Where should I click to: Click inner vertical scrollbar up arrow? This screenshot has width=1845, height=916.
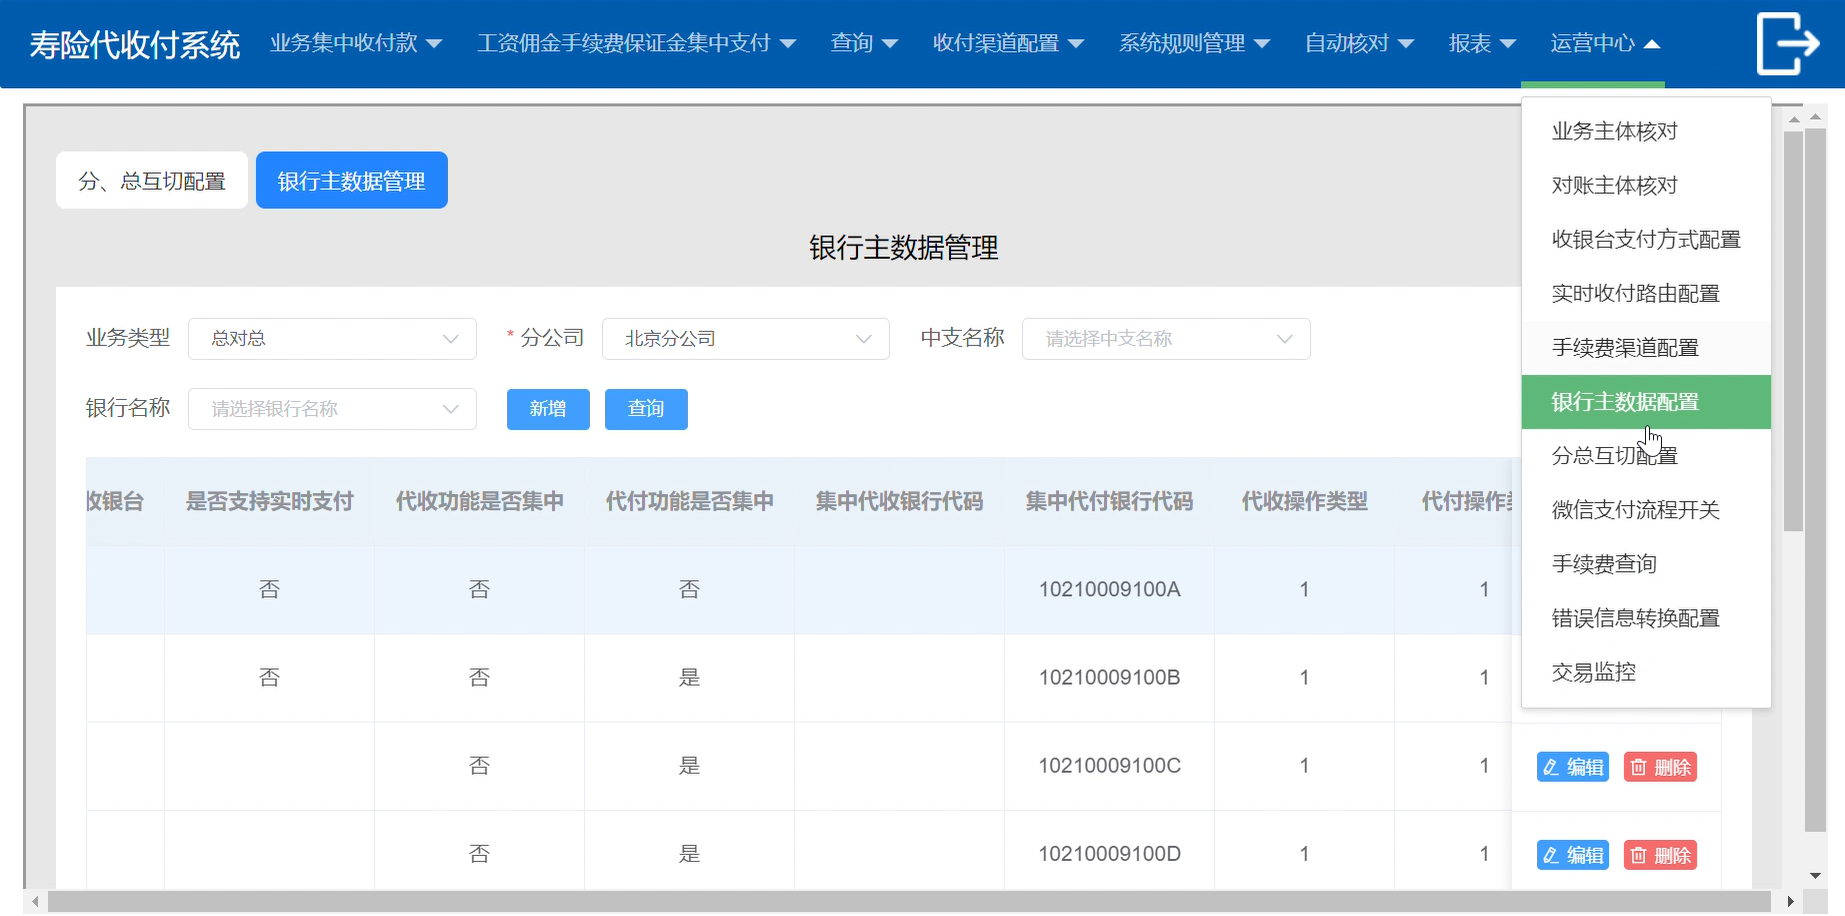[1794, 119]
